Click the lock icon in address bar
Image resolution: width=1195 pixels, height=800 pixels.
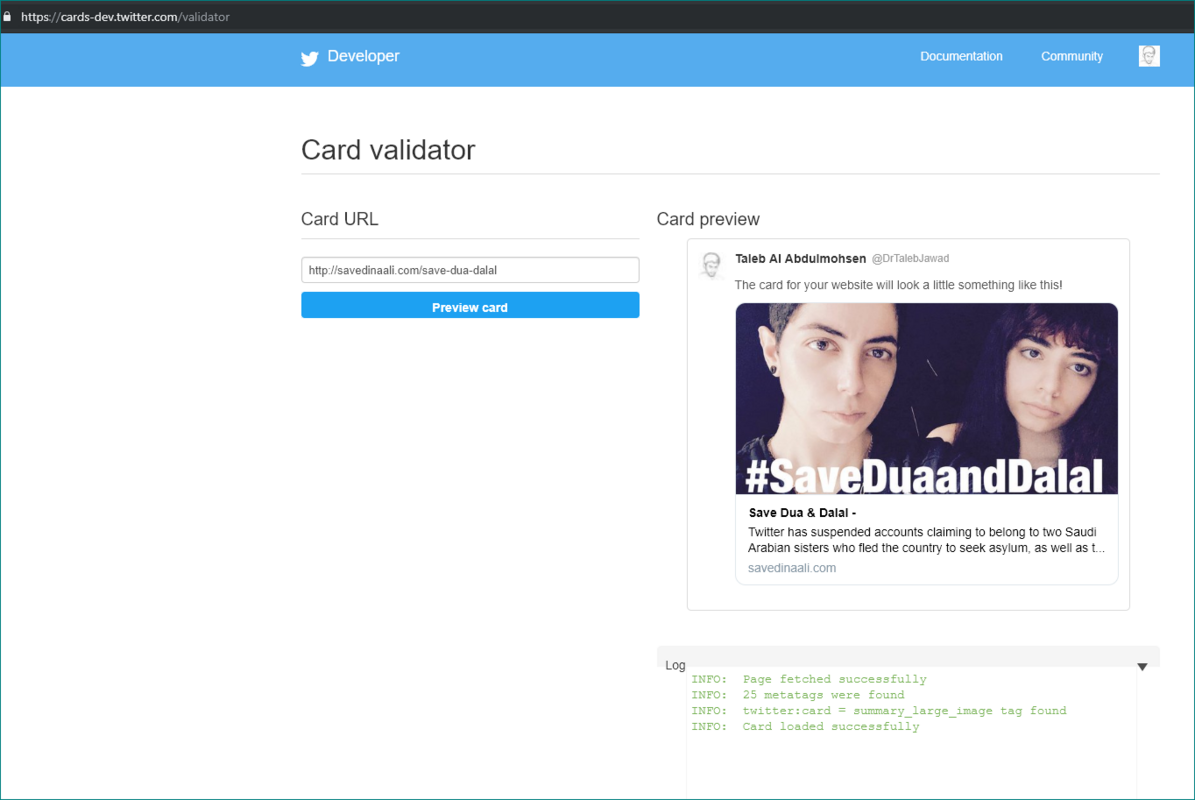click(7, 16)
